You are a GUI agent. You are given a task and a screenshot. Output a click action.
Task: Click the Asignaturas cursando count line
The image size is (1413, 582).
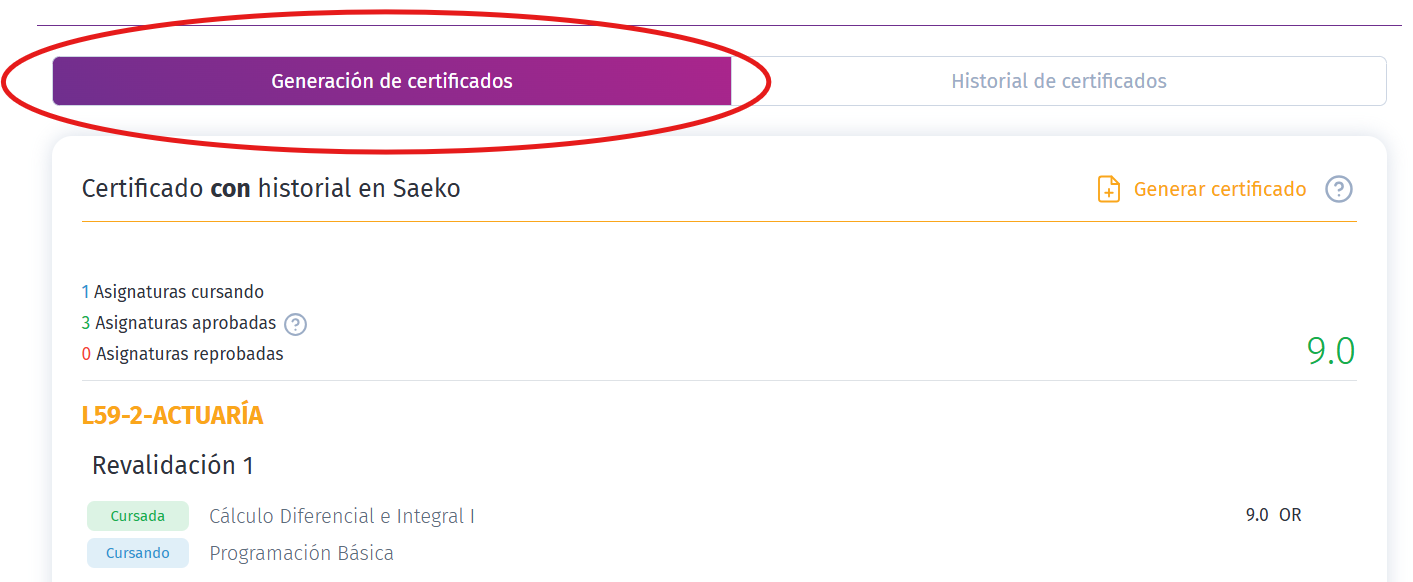(x=173, y=292)
